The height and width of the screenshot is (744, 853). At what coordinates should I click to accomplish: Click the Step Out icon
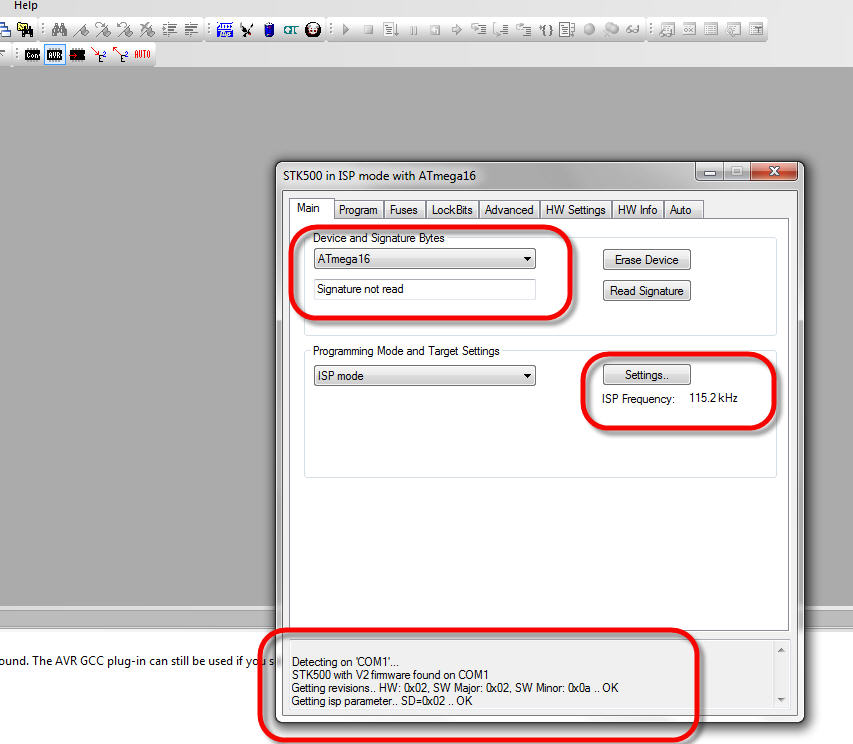pyautogui.click(x=523, y=29)
